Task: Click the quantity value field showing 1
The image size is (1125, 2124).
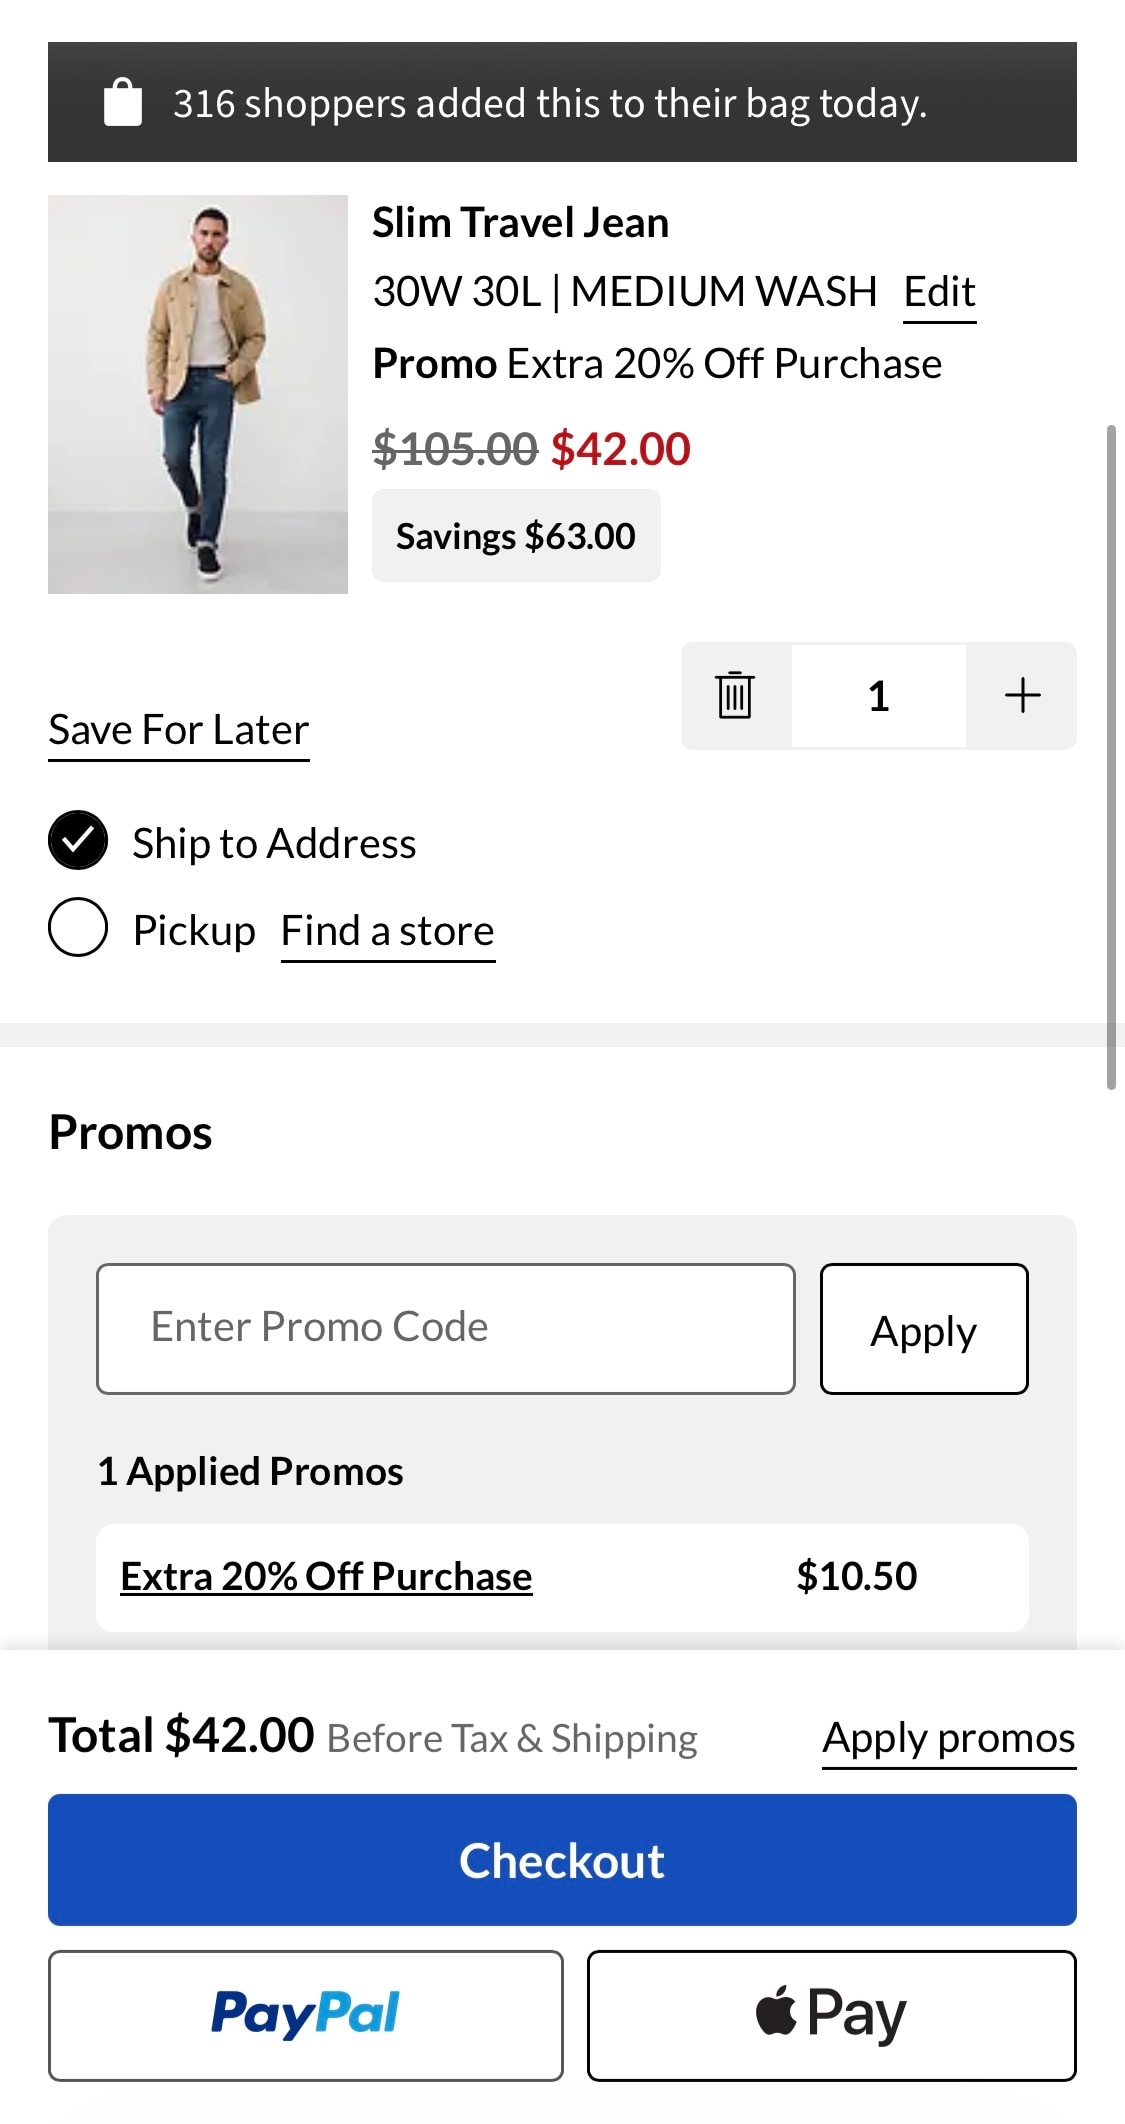Action: (878, 695)
